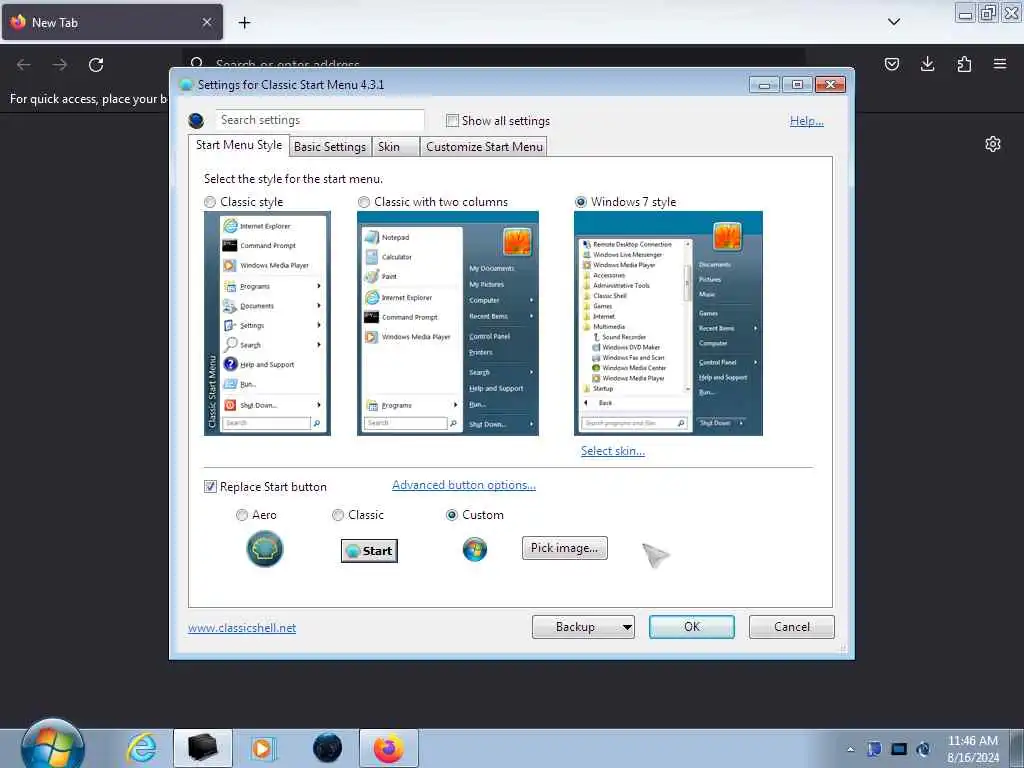This screenshot has height=768, width=1024.
Task: Open a new Firefox tab
Action: pos(244,23)
